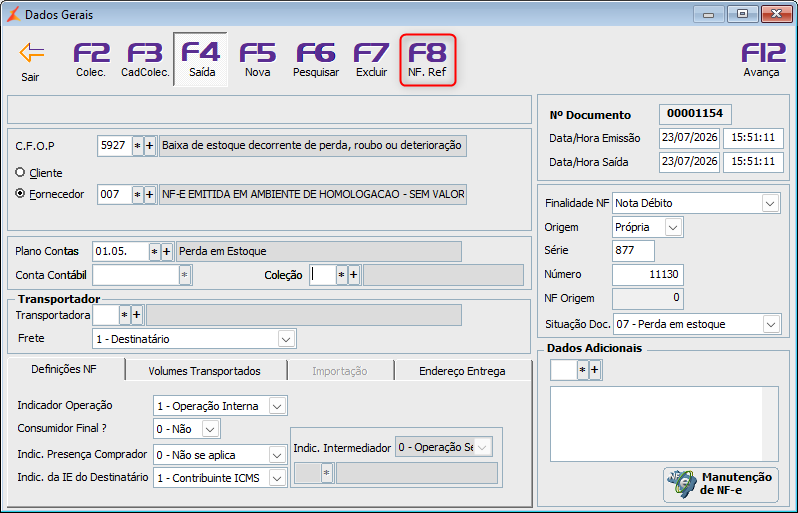
Task: Click the Sair back arrow icon
Action: point(32,52)
